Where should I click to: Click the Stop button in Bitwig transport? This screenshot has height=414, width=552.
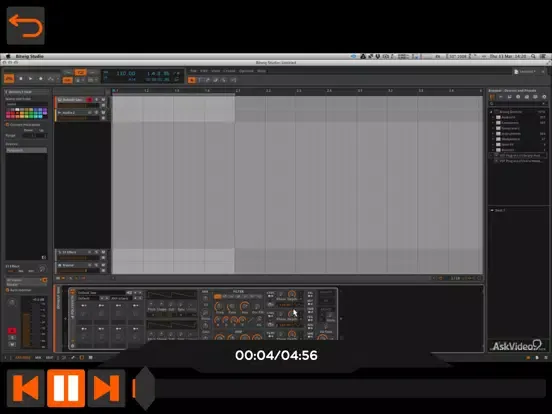pos(21,79)
